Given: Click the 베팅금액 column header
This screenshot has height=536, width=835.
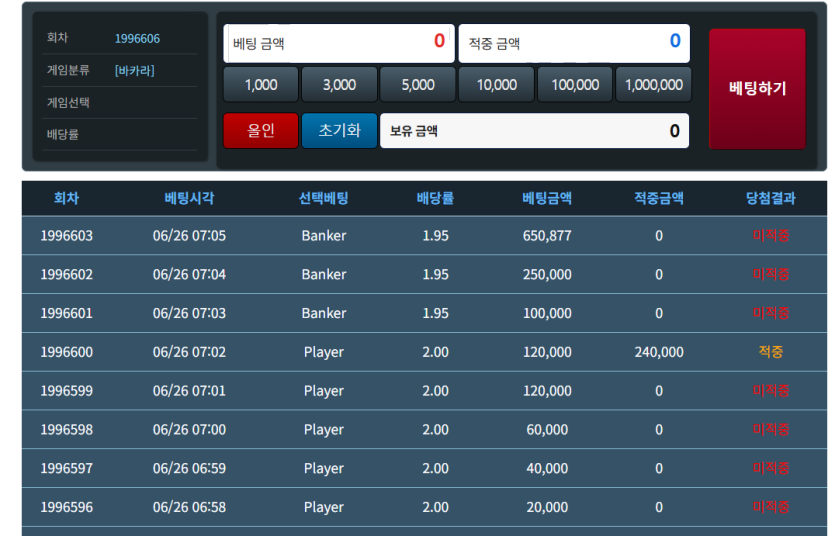Looking at the screenshot, I should (x=547, y=198).
